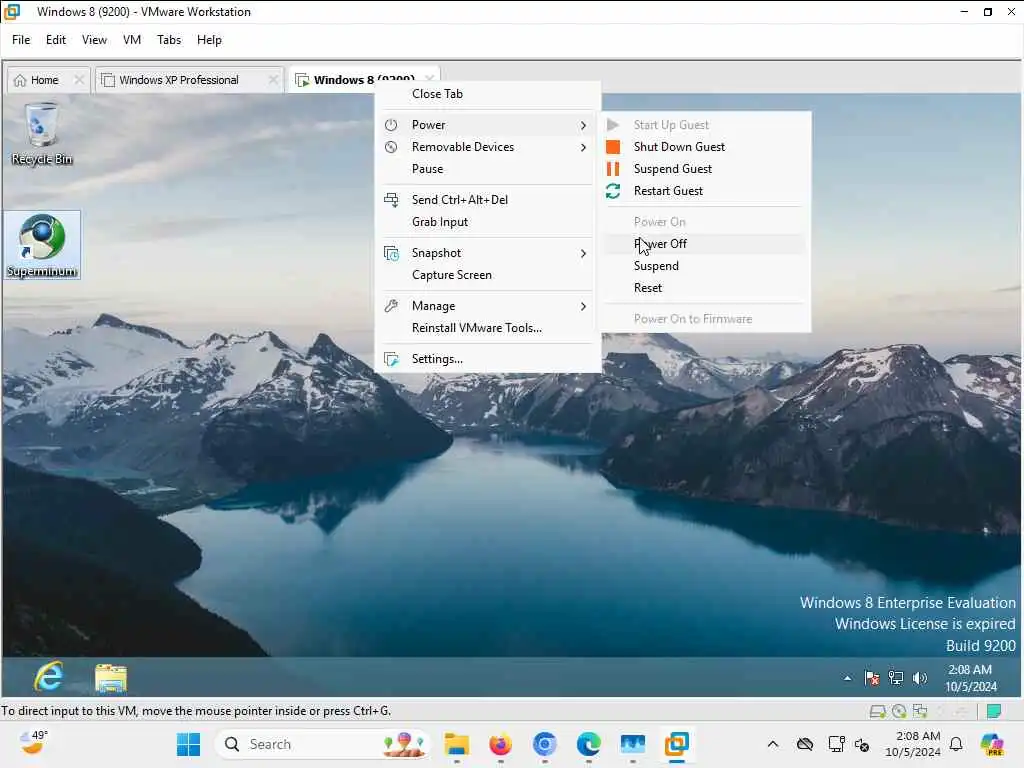The image size is (1024, 768).
Task: Click the host taskbar Search box
Action: (322, 744)
